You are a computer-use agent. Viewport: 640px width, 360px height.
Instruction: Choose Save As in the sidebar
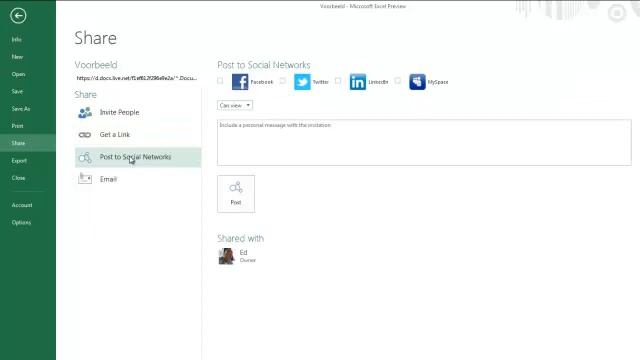click(21, 109)
